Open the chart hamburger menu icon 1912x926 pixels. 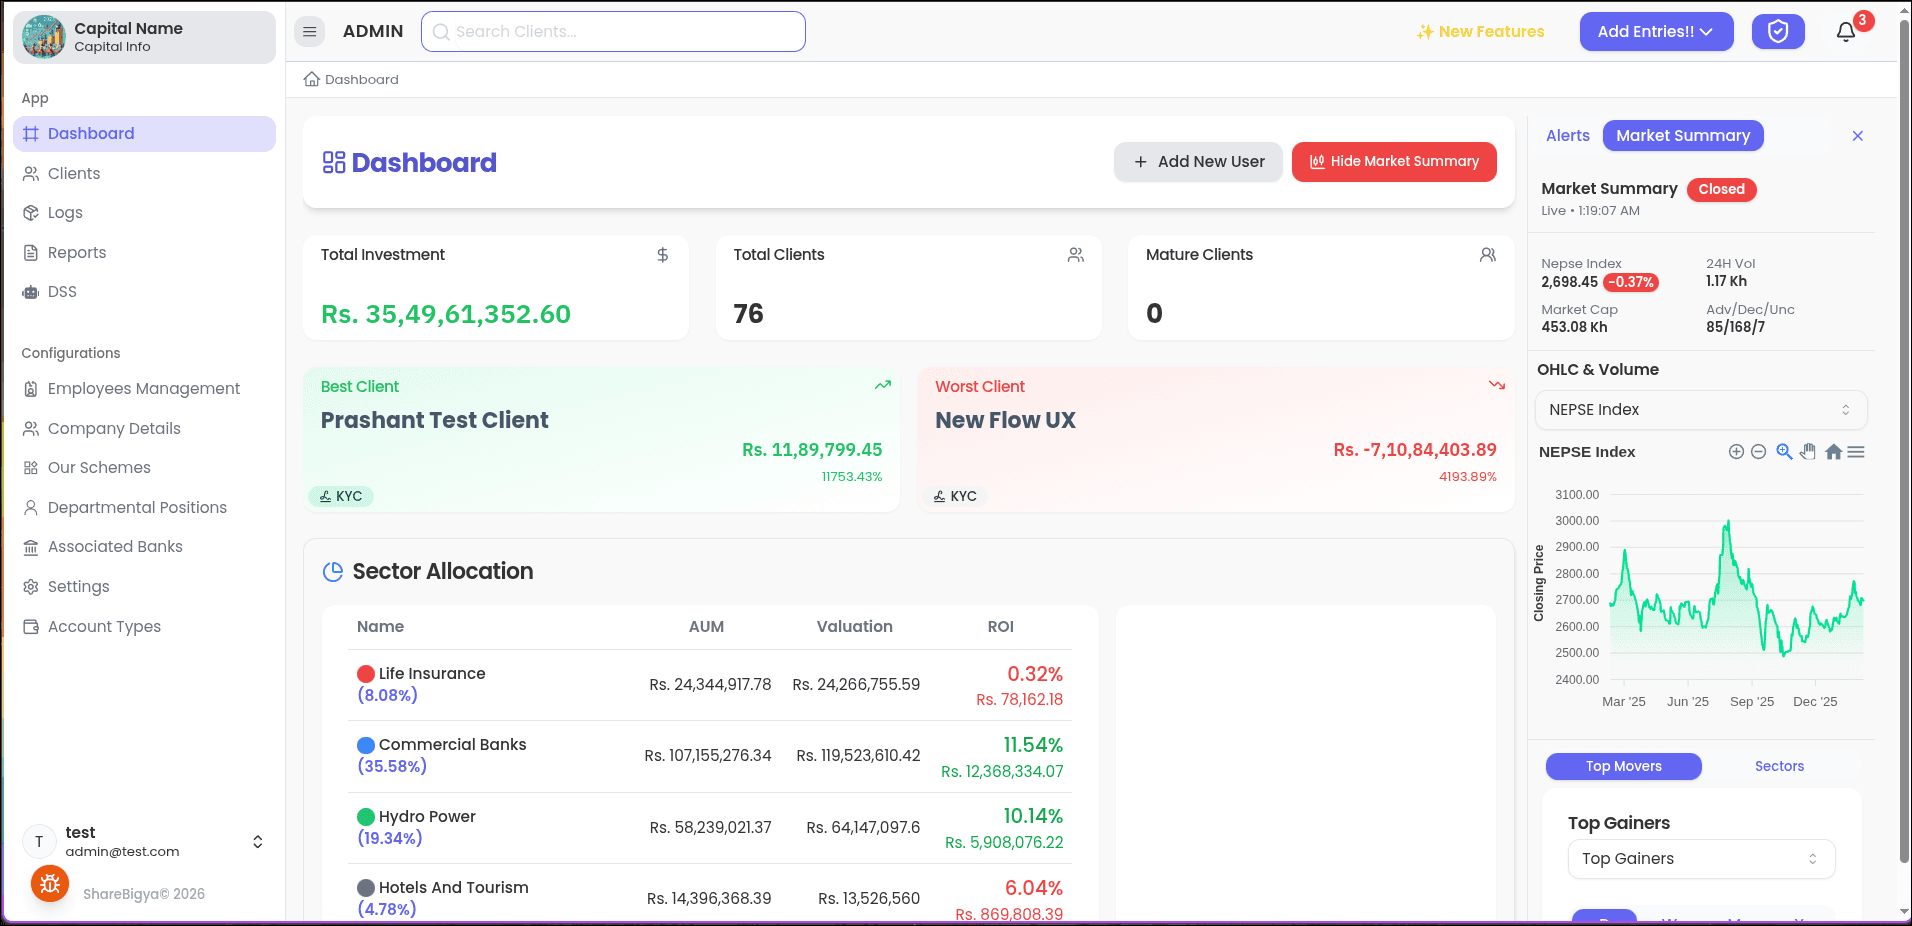coord(1857,452)
